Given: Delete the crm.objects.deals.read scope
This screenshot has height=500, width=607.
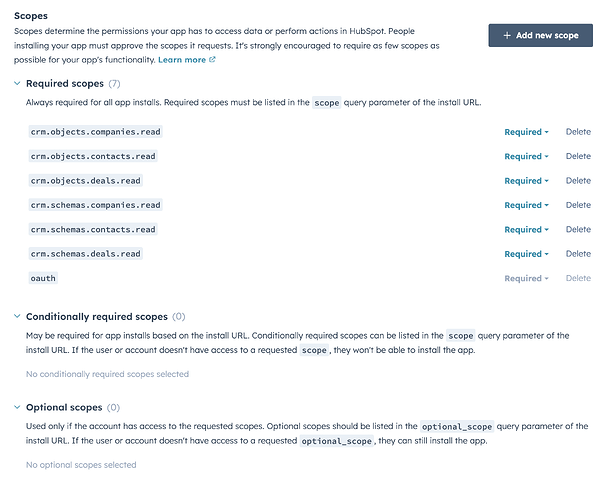Looking at the screenshot, I should 578,181.
